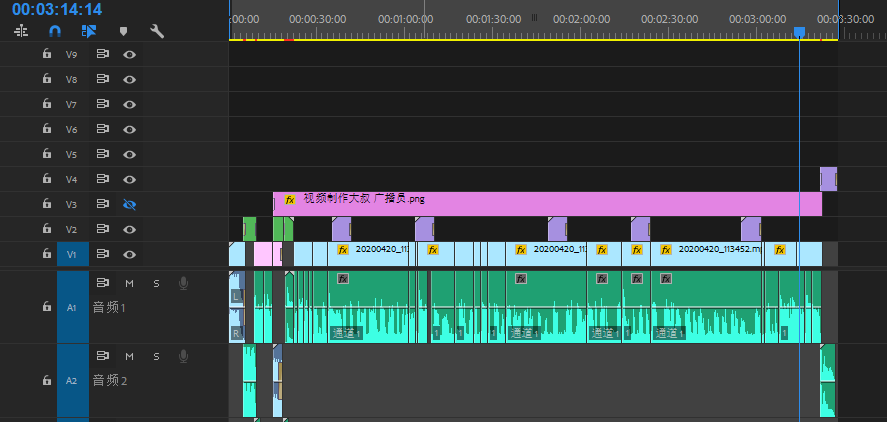The width and height of the screenshot is (887, 422).
Task: Enable voice-over record on A2
Action: (x=183, y=356)
